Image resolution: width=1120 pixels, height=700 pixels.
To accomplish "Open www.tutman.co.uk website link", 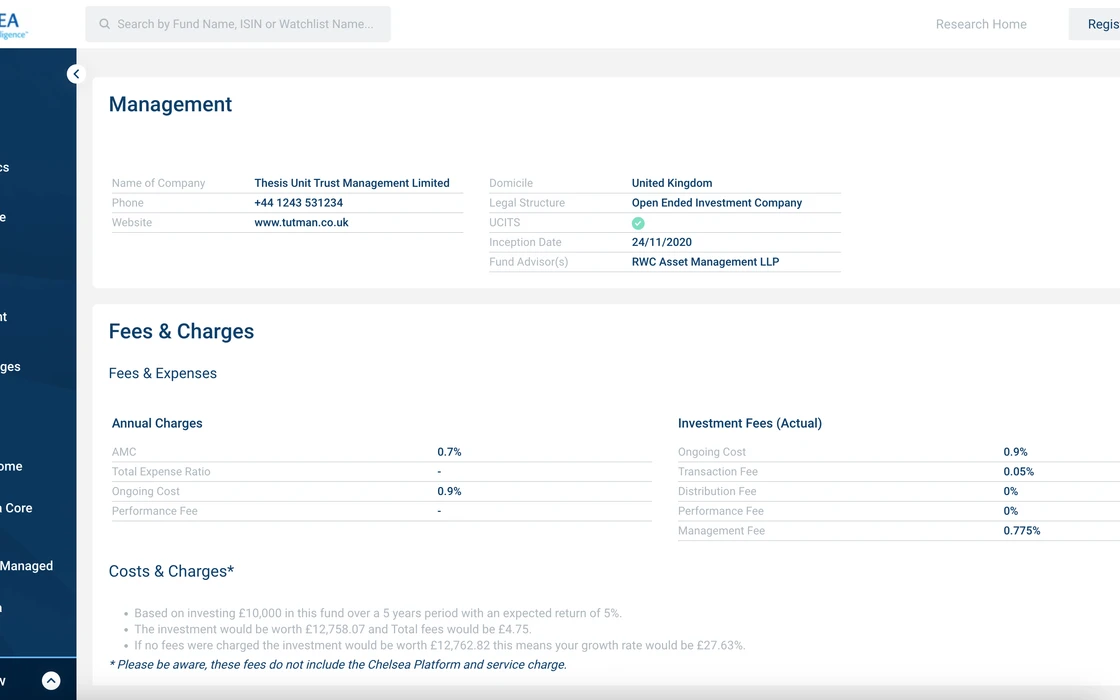I will pyautogui.click(x=301, y=222).
